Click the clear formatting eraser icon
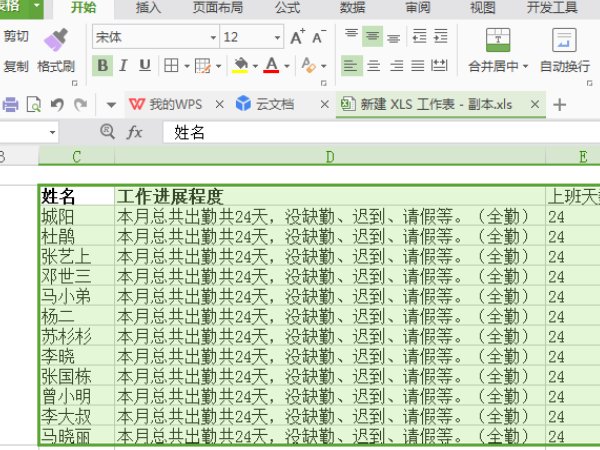The image size is (600, 450). (x=308, y=65)
